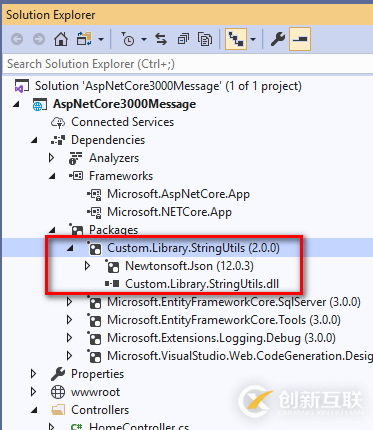Collapse the AspNetCore3000Message project node

16,105
